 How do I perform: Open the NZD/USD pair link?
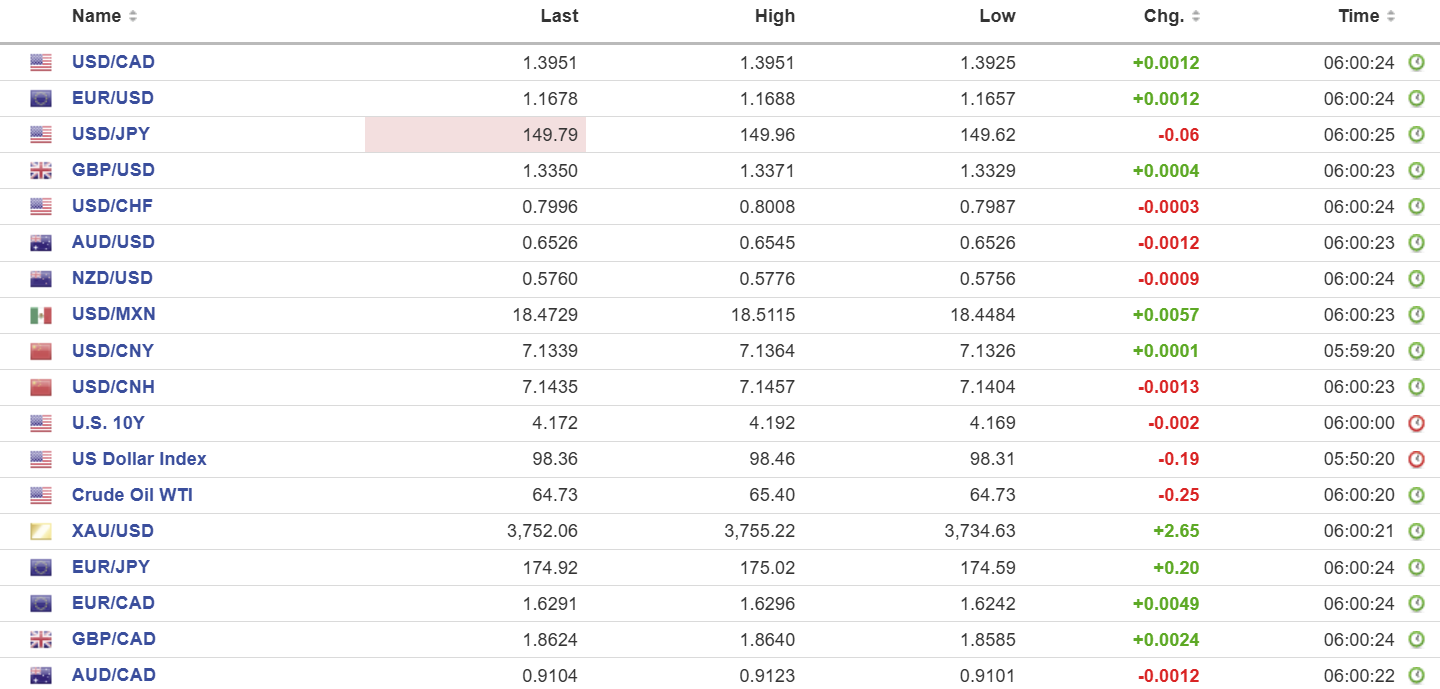(112, 278)
